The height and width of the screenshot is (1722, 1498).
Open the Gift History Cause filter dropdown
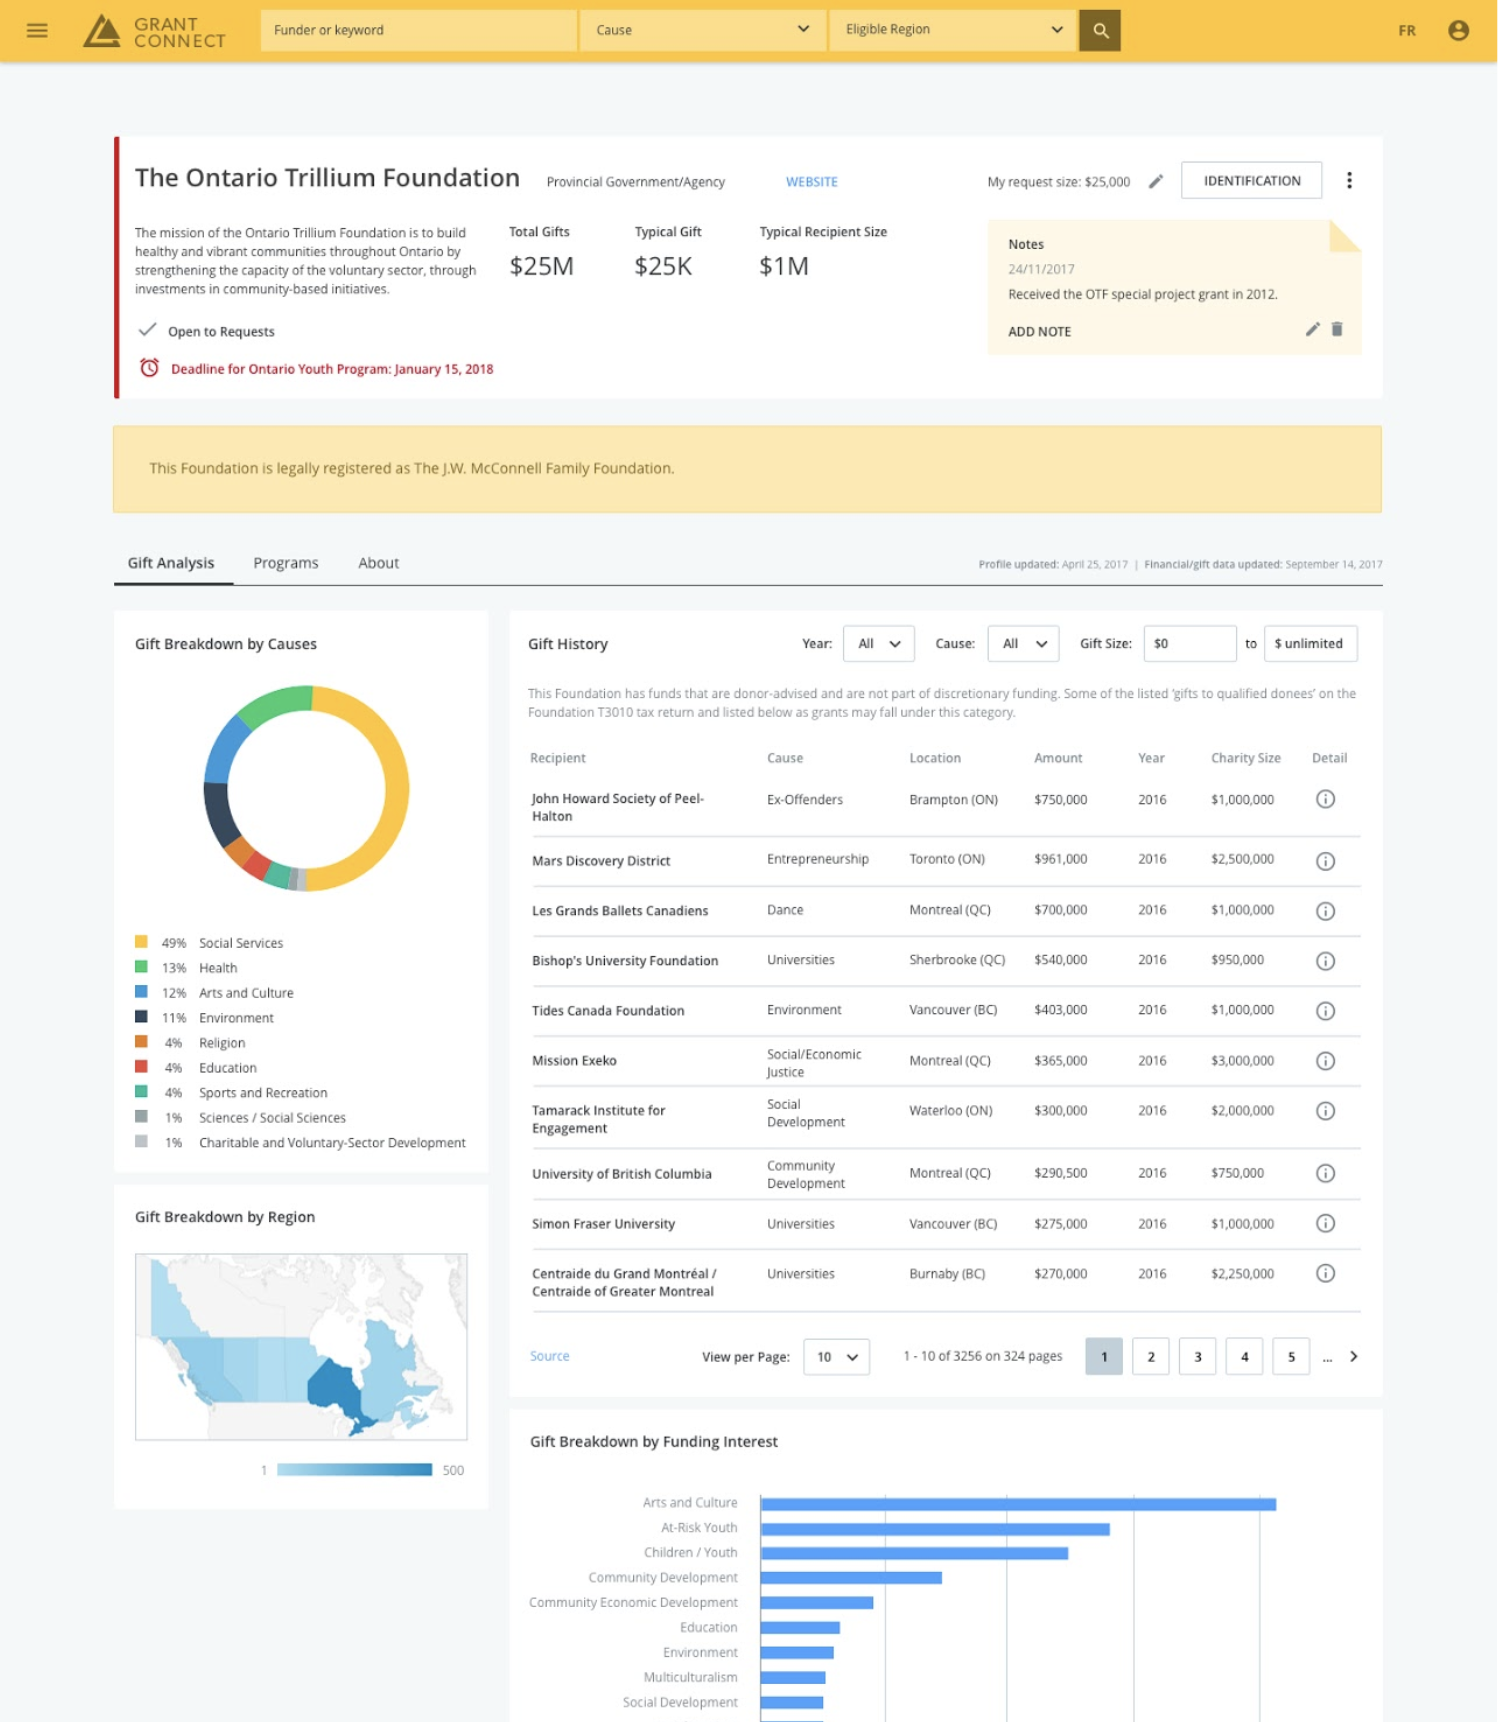(x=1023, y=644)
